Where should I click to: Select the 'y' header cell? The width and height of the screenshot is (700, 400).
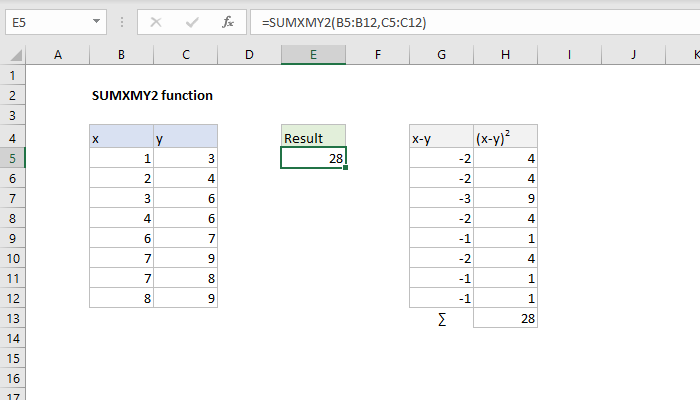tap(186, 136)
